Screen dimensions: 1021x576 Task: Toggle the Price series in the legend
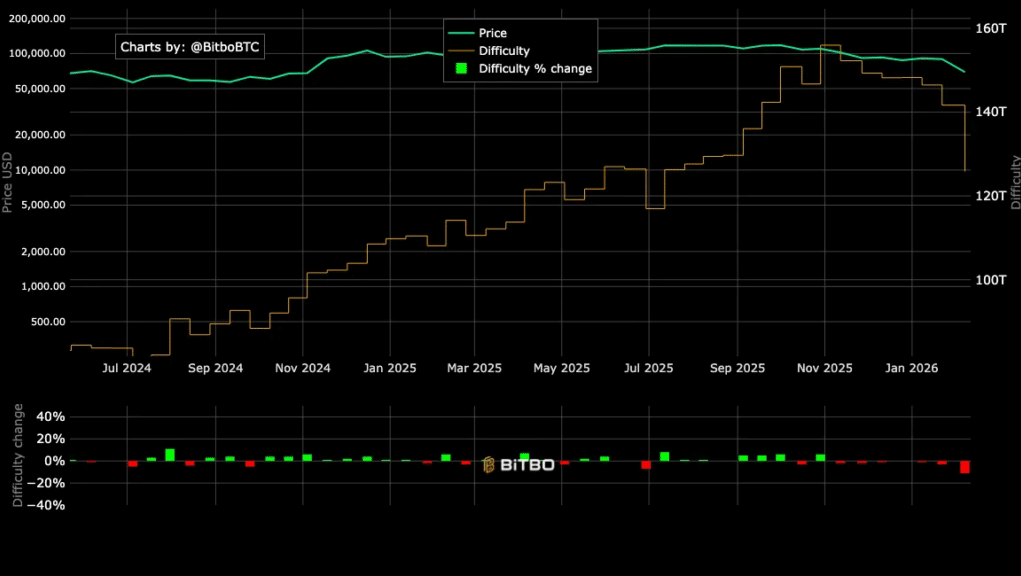pyautogui.click(x=491, y=32)
